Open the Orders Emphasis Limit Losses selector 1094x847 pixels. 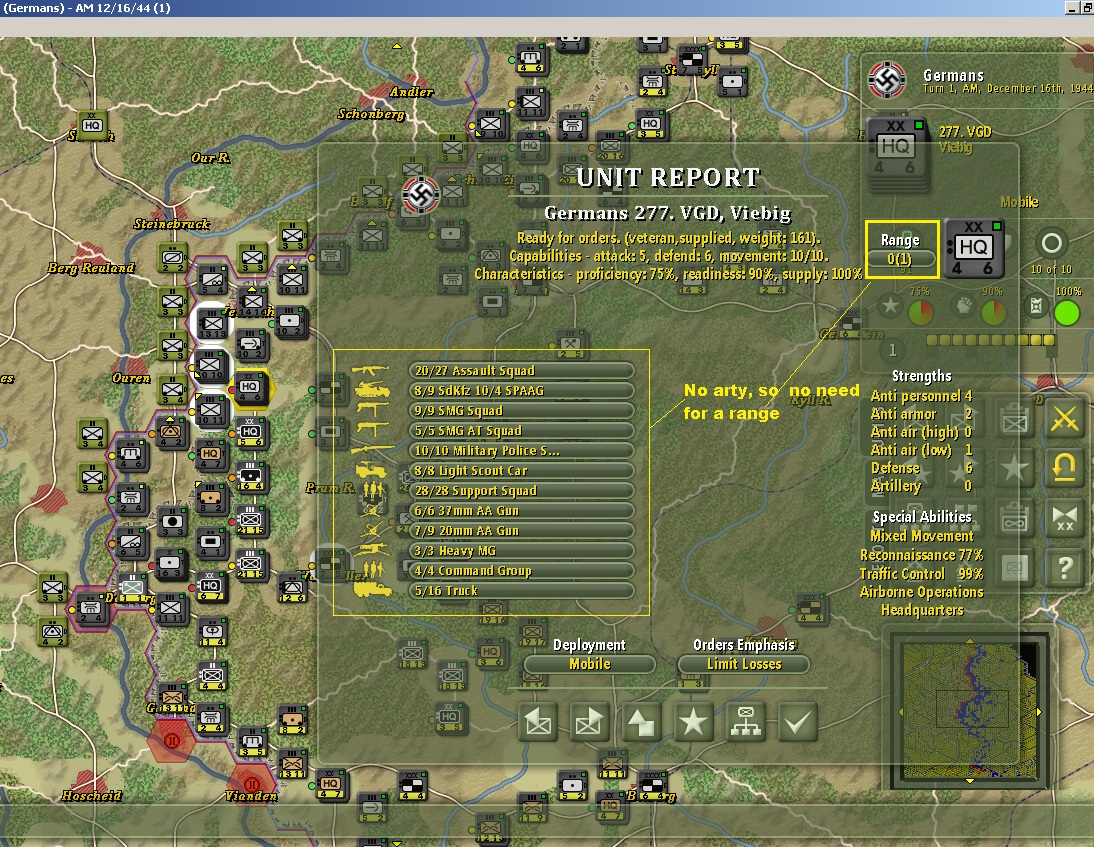[x=744, y=664]
